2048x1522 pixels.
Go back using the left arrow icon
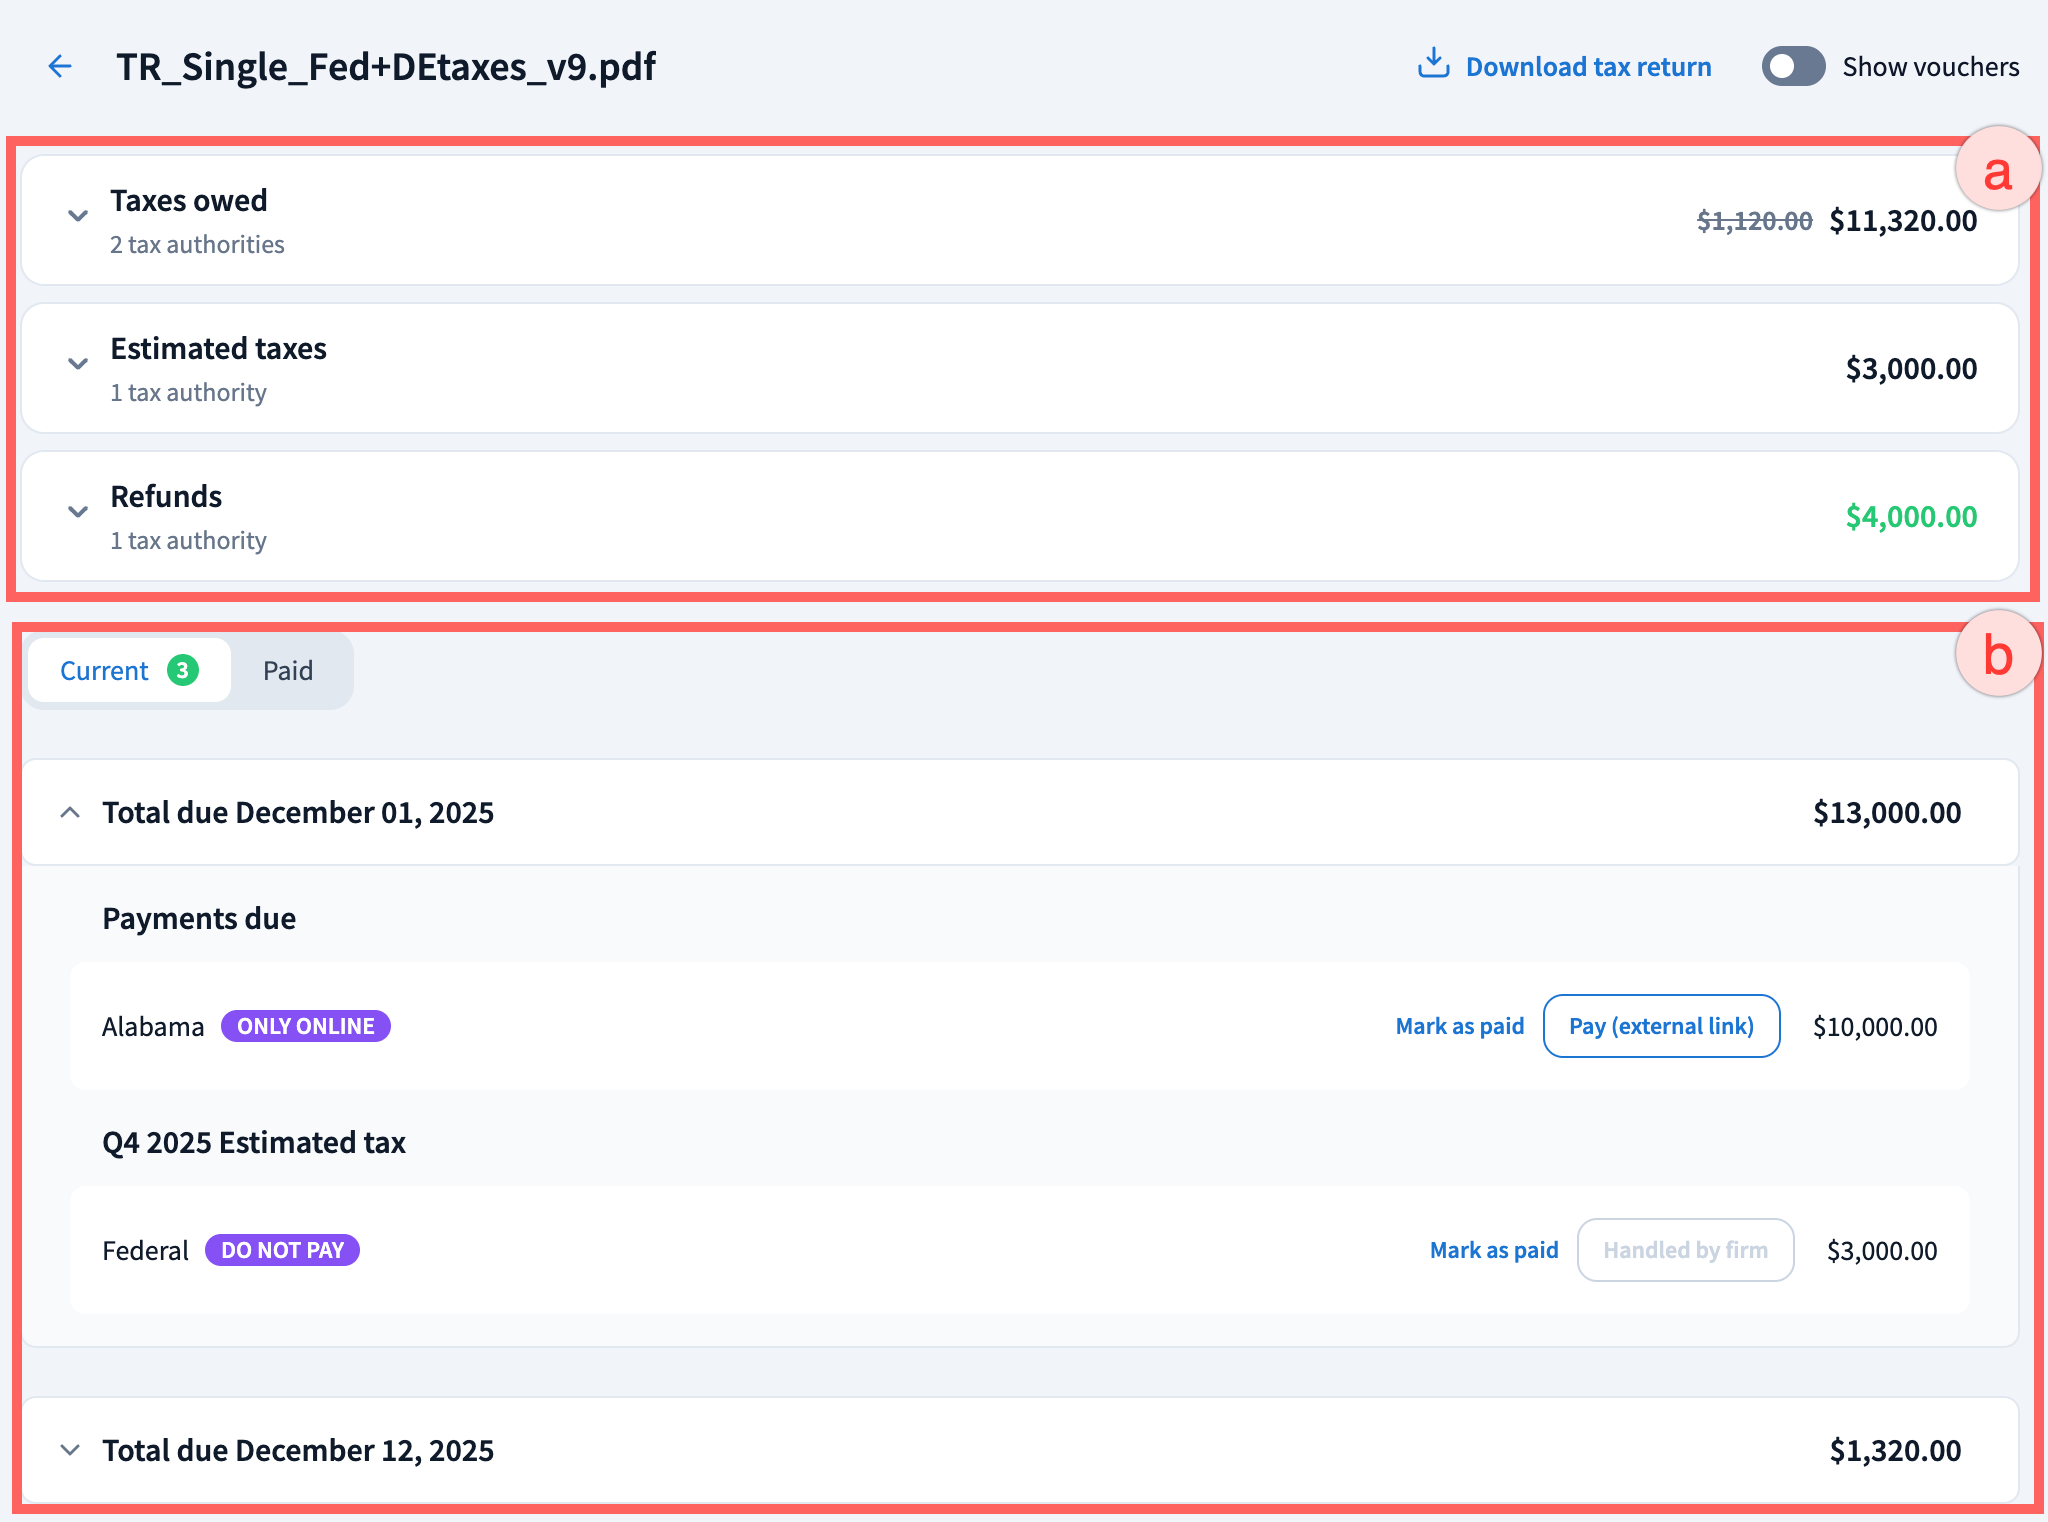[60, 67]
